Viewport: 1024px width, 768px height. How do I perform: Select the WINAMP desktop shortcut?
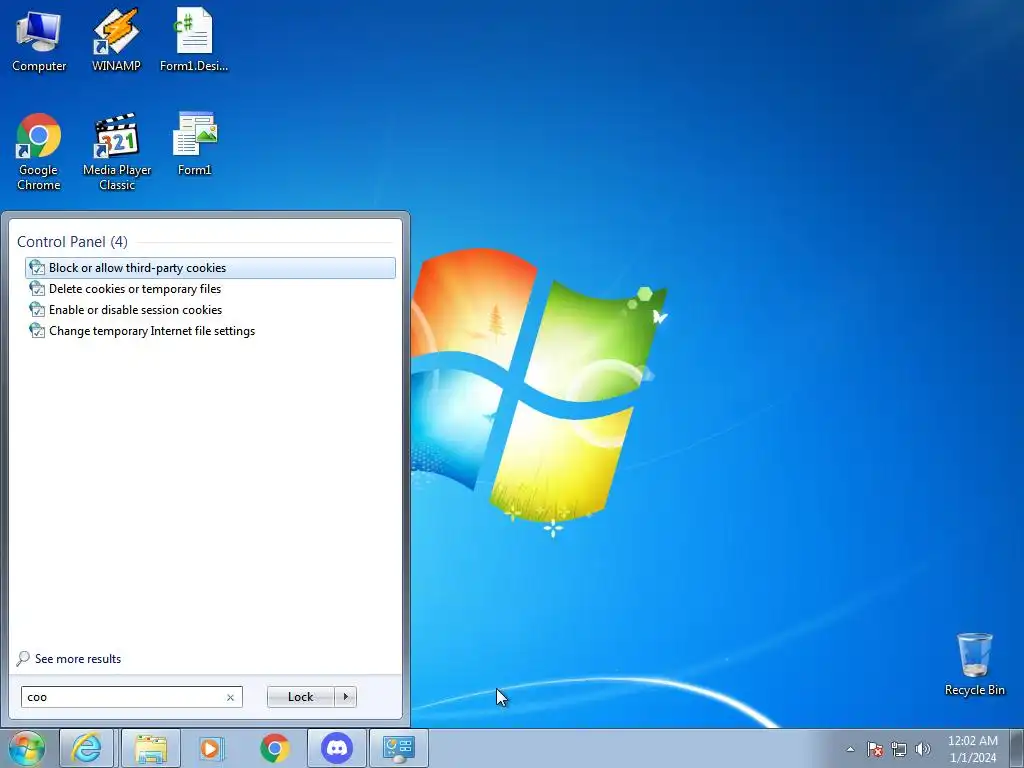[116, 40]
